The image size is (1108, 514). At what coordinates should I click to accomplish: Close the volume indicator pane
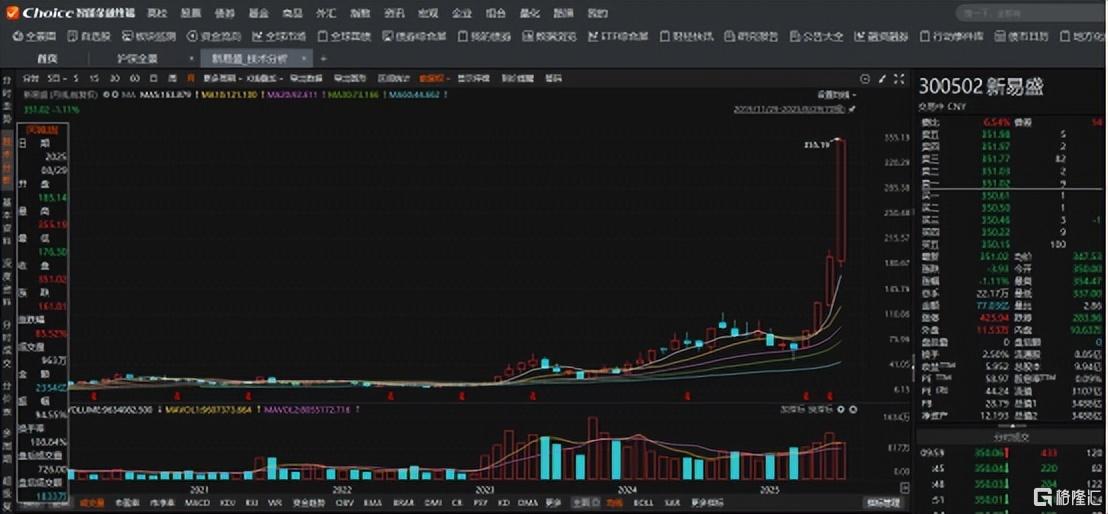pos(853,409)
